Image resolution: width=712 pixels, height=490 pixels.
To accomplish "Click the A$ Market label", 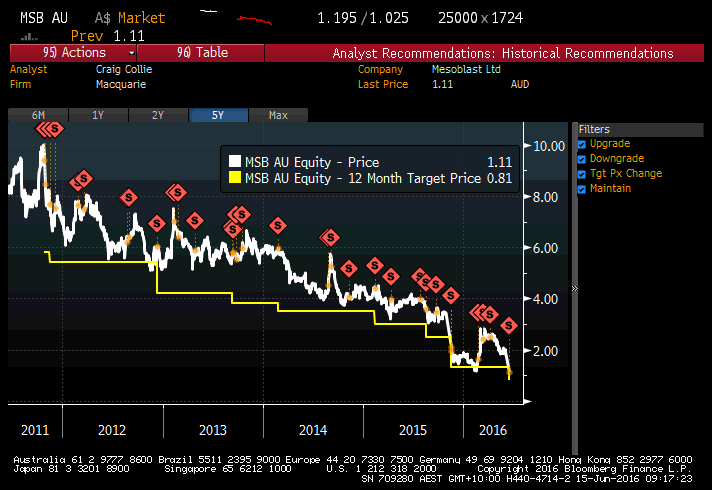I will (x=130, y=18).
